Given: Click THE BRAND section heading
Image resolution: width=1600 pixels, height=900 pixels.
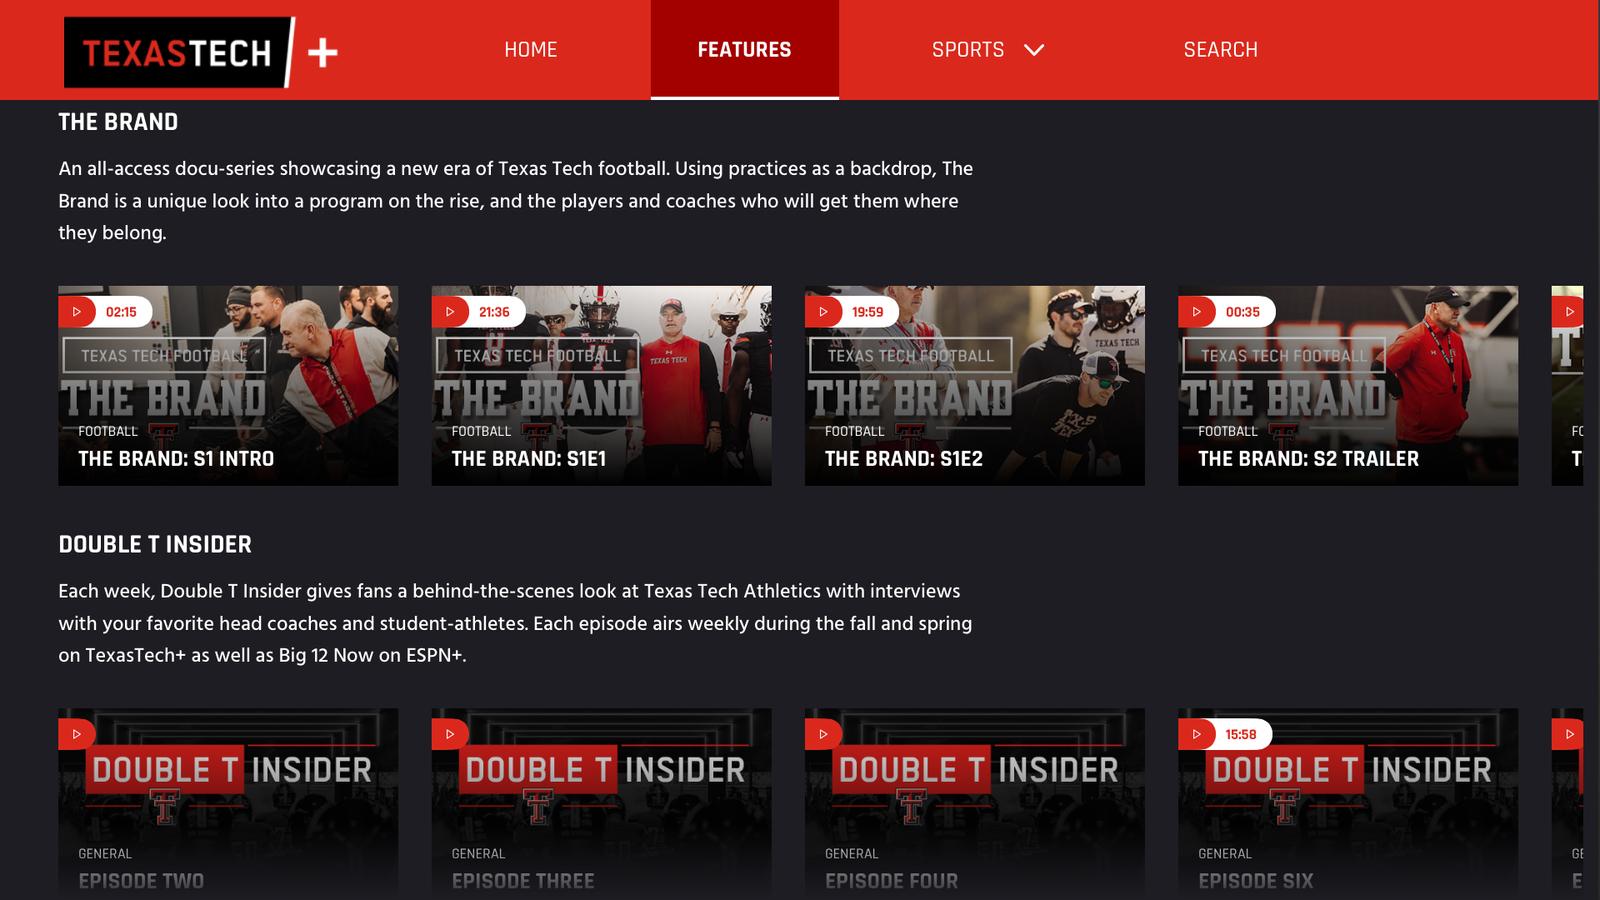Looking at the screenshot, I should [x=118, y=122].
